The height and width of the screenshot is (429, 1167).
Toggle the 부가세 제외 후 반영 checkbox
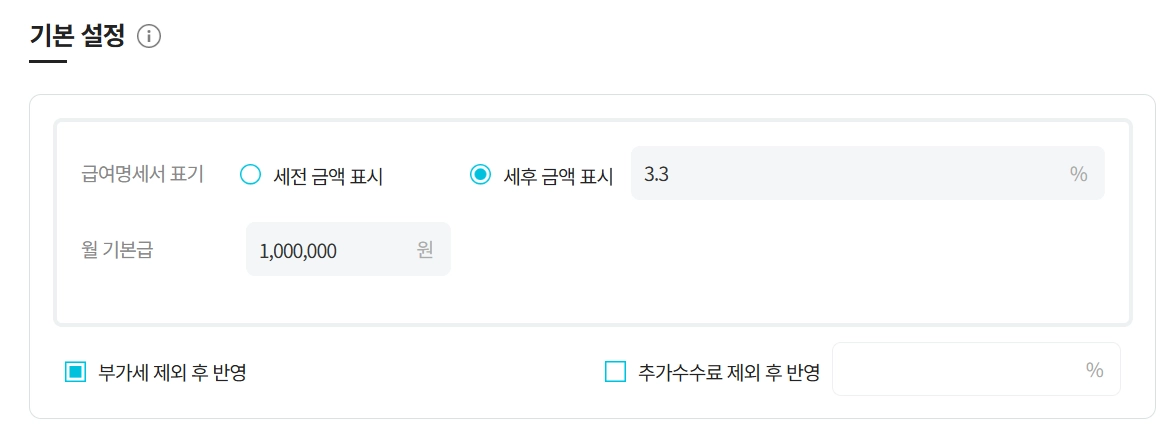tap(76, 373)
